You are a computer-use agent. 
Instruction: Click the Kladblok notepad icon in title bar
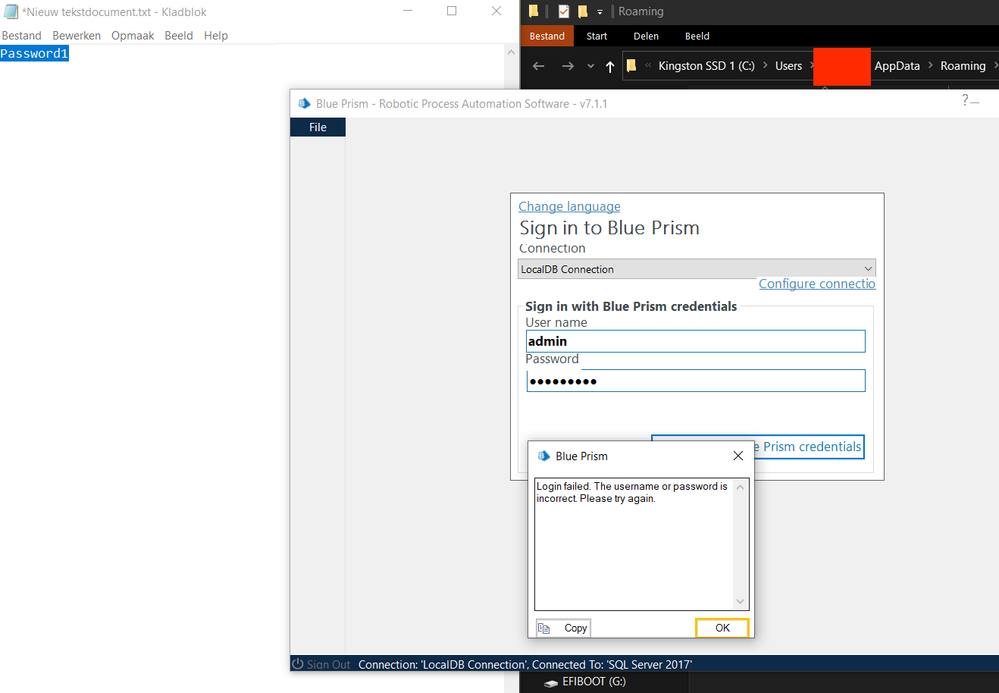point(11,11)
